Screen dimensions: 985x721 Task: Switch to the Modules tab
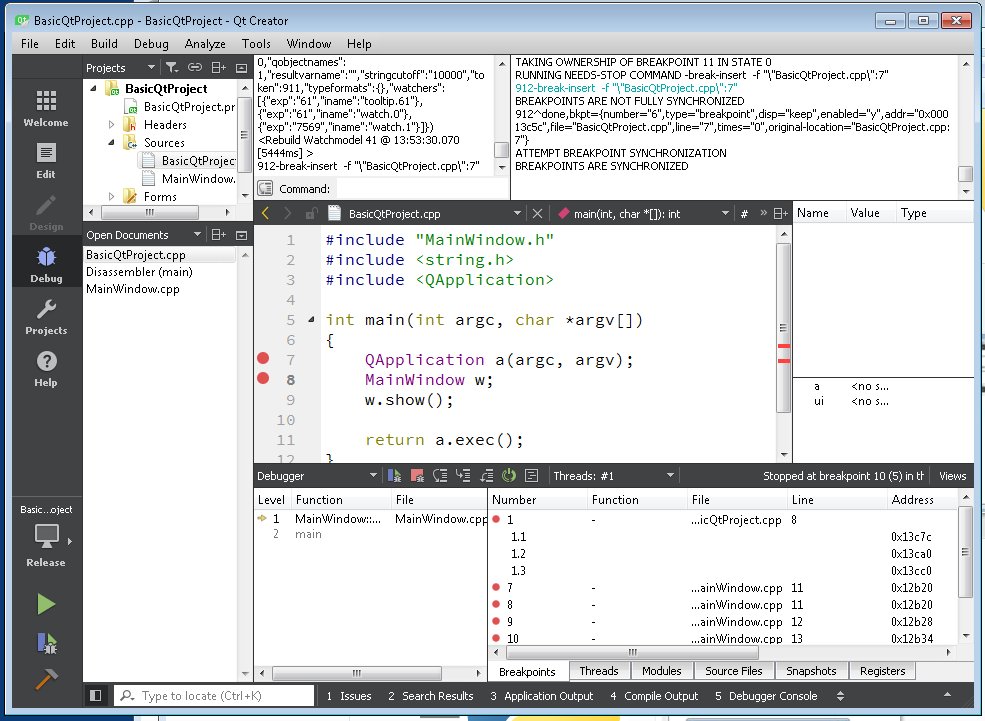click(661, 671)
